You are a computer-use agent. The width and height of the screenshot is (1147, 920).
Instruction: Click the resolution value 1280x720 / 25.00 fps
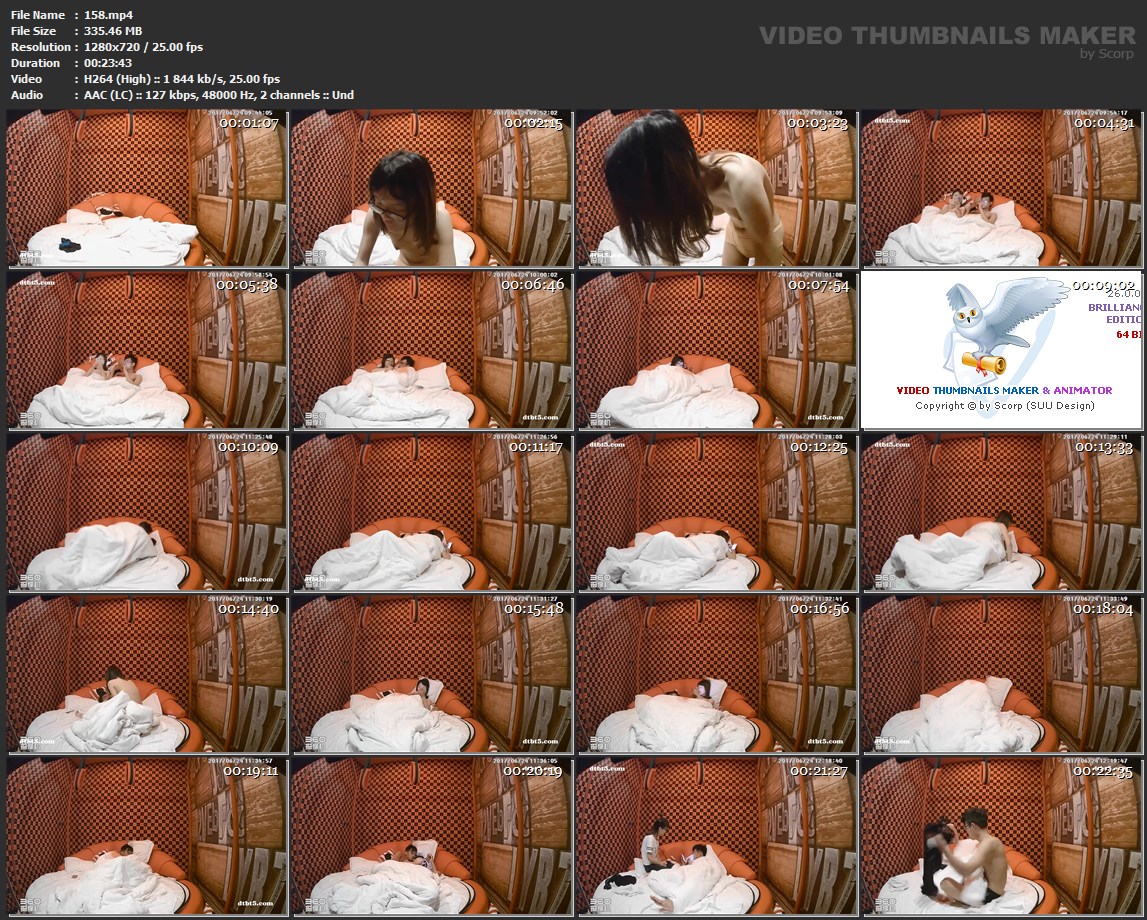click(143, 47)
